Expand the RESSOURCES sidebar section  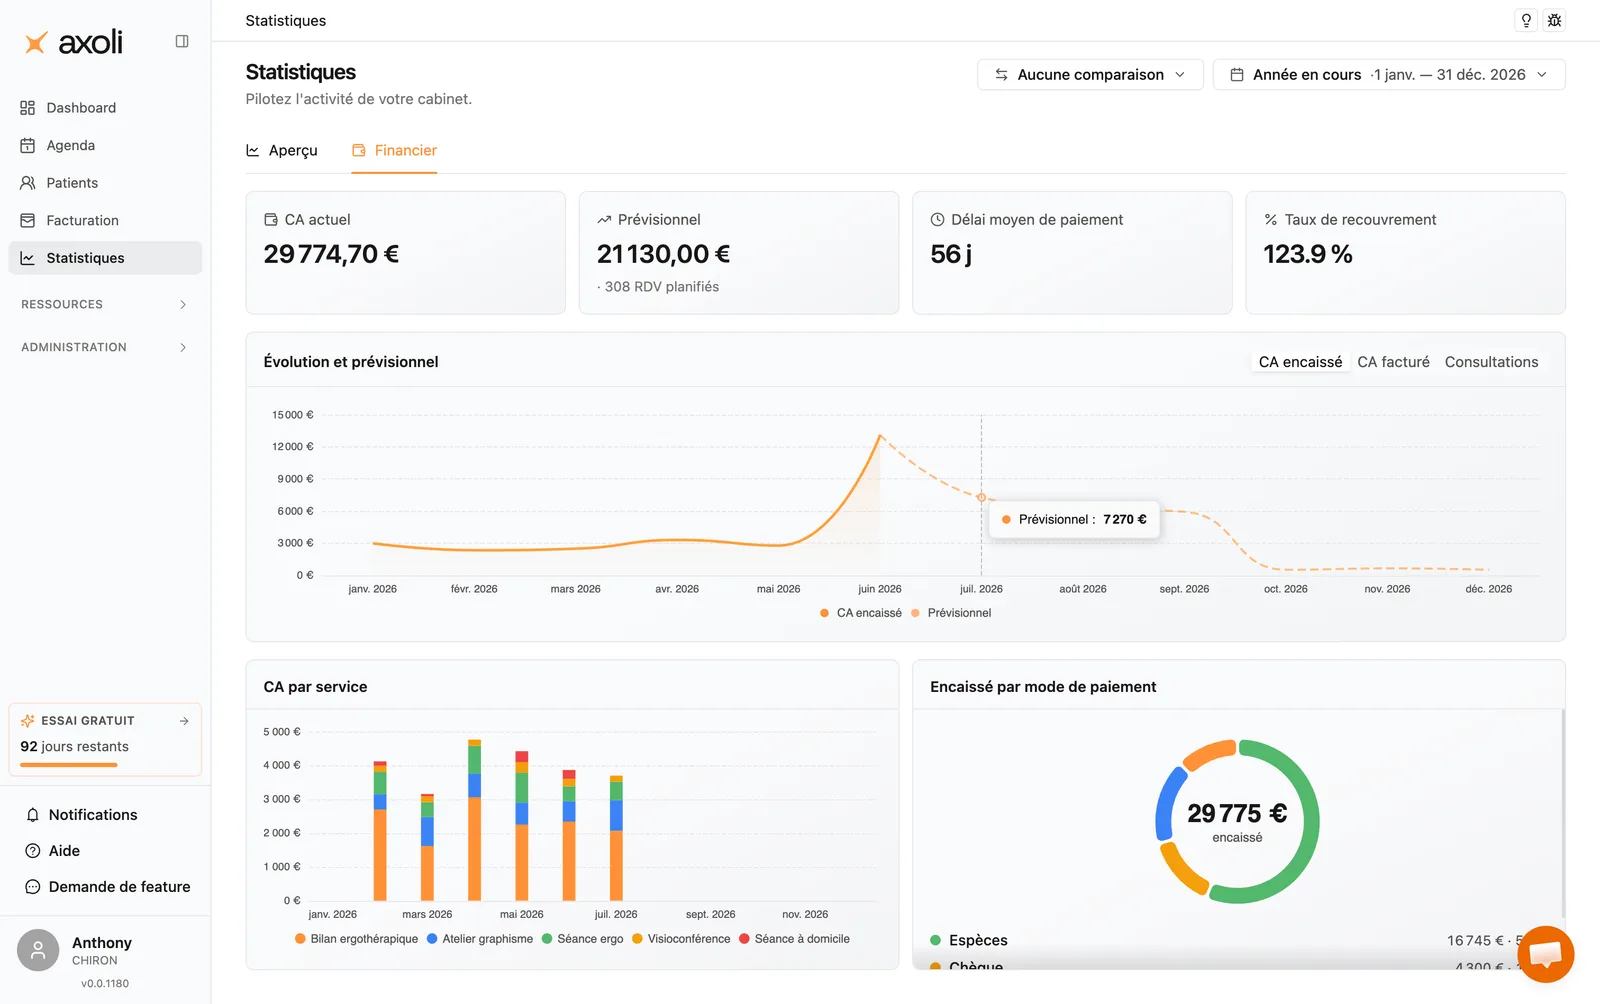click(x=105, y=304)
